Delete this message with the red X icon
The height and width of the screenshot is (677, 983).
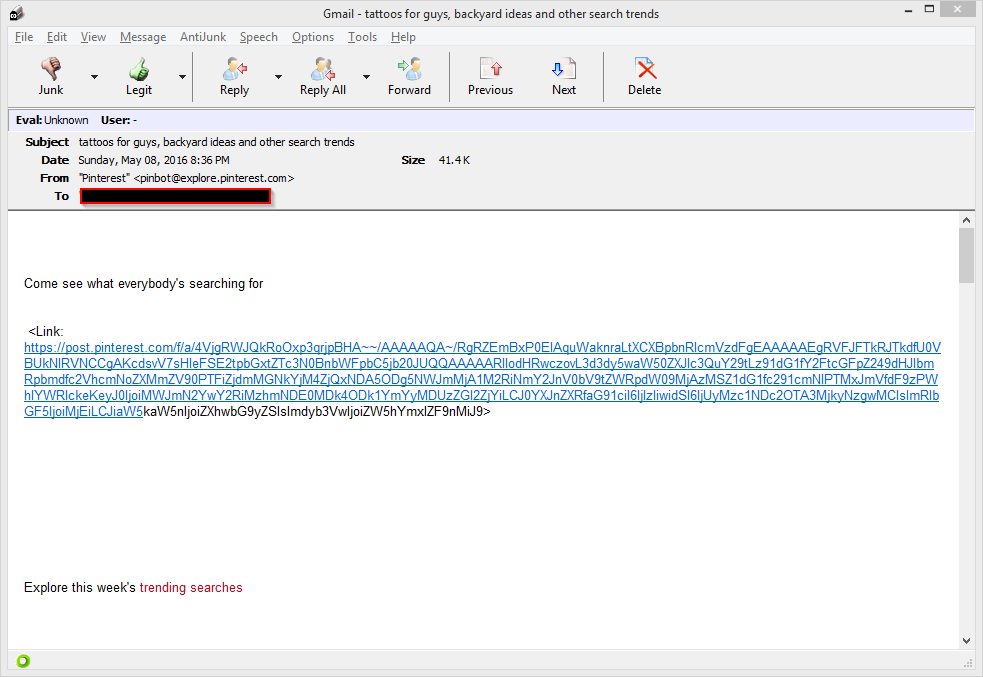click(x=644, y=76)
